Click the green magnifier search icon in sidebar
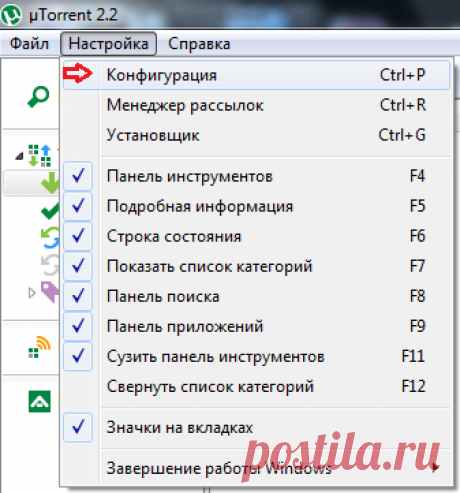Viewport: 460px width, 493px height. click(x=38, y=97)
